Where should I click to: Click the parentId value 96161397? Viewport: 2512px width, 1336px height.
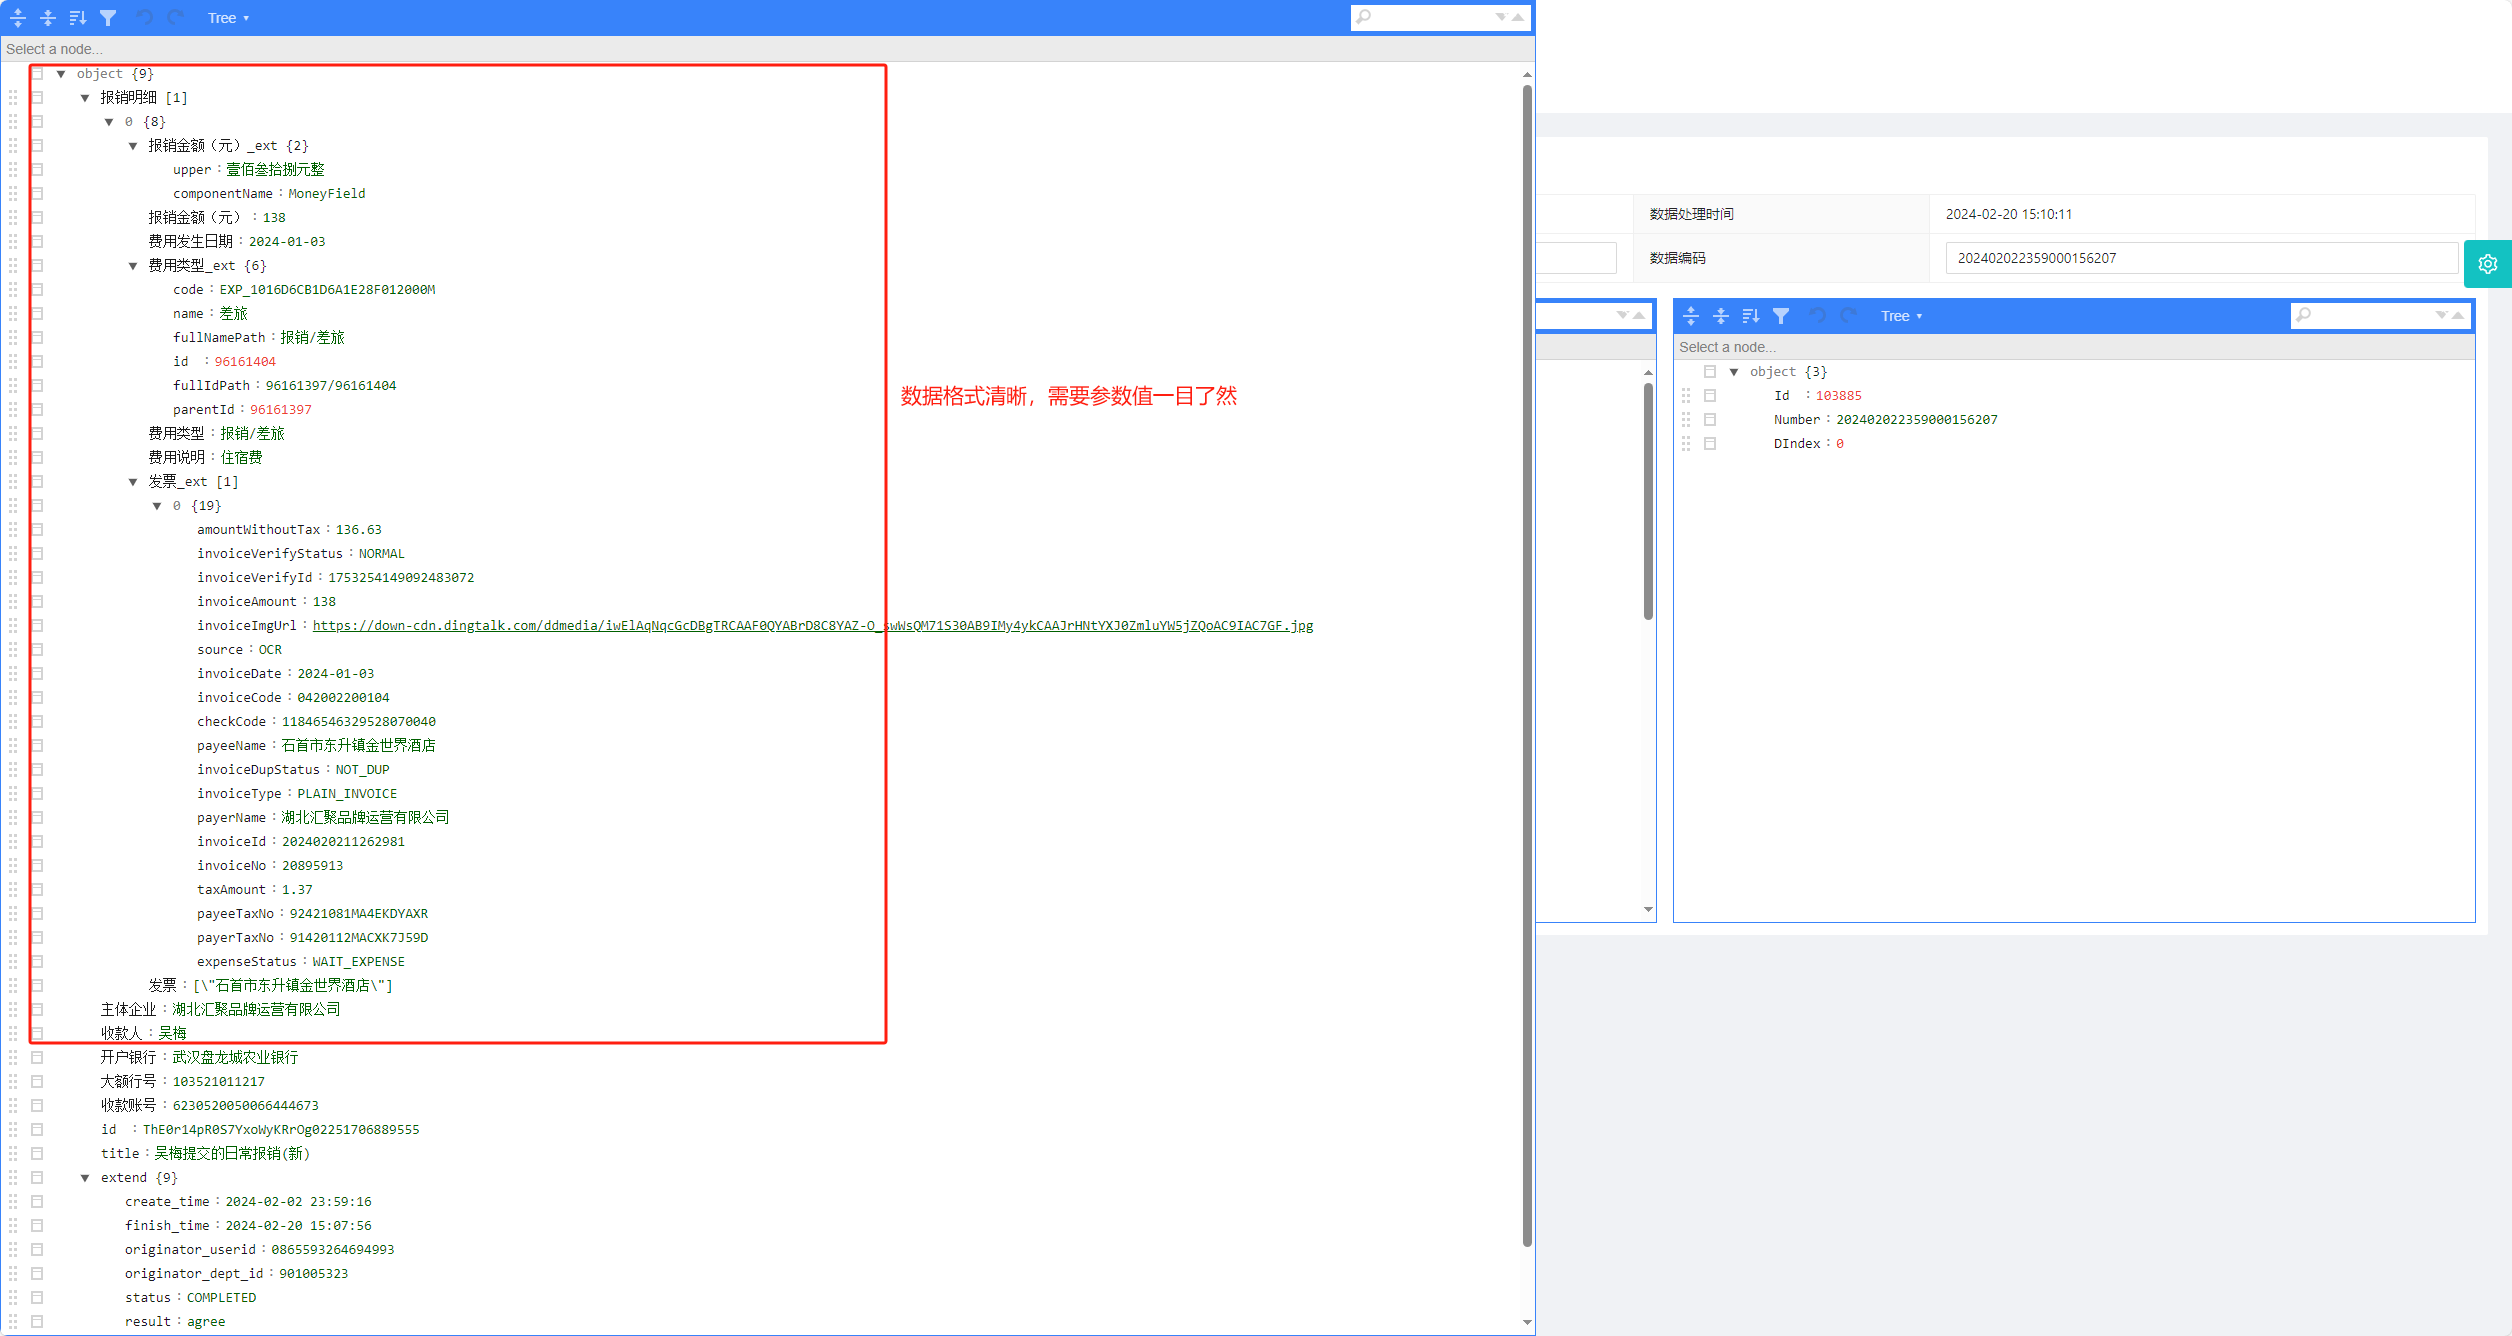pos(281,410)
